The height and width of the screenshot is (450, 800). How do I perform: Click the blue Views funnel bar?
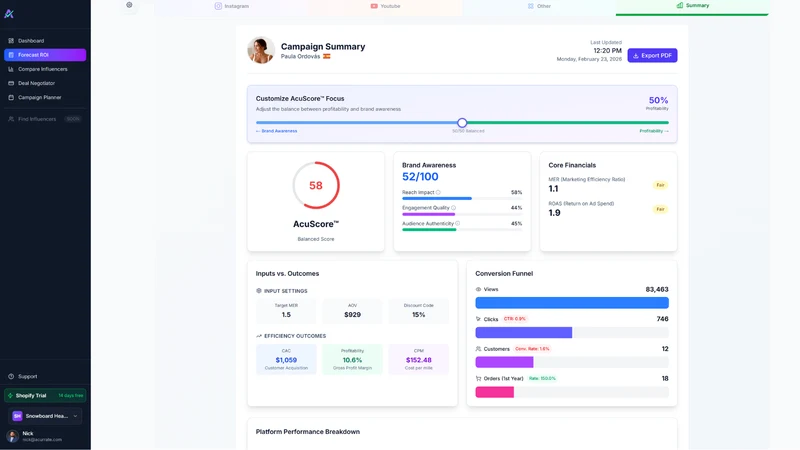(572, 303)
